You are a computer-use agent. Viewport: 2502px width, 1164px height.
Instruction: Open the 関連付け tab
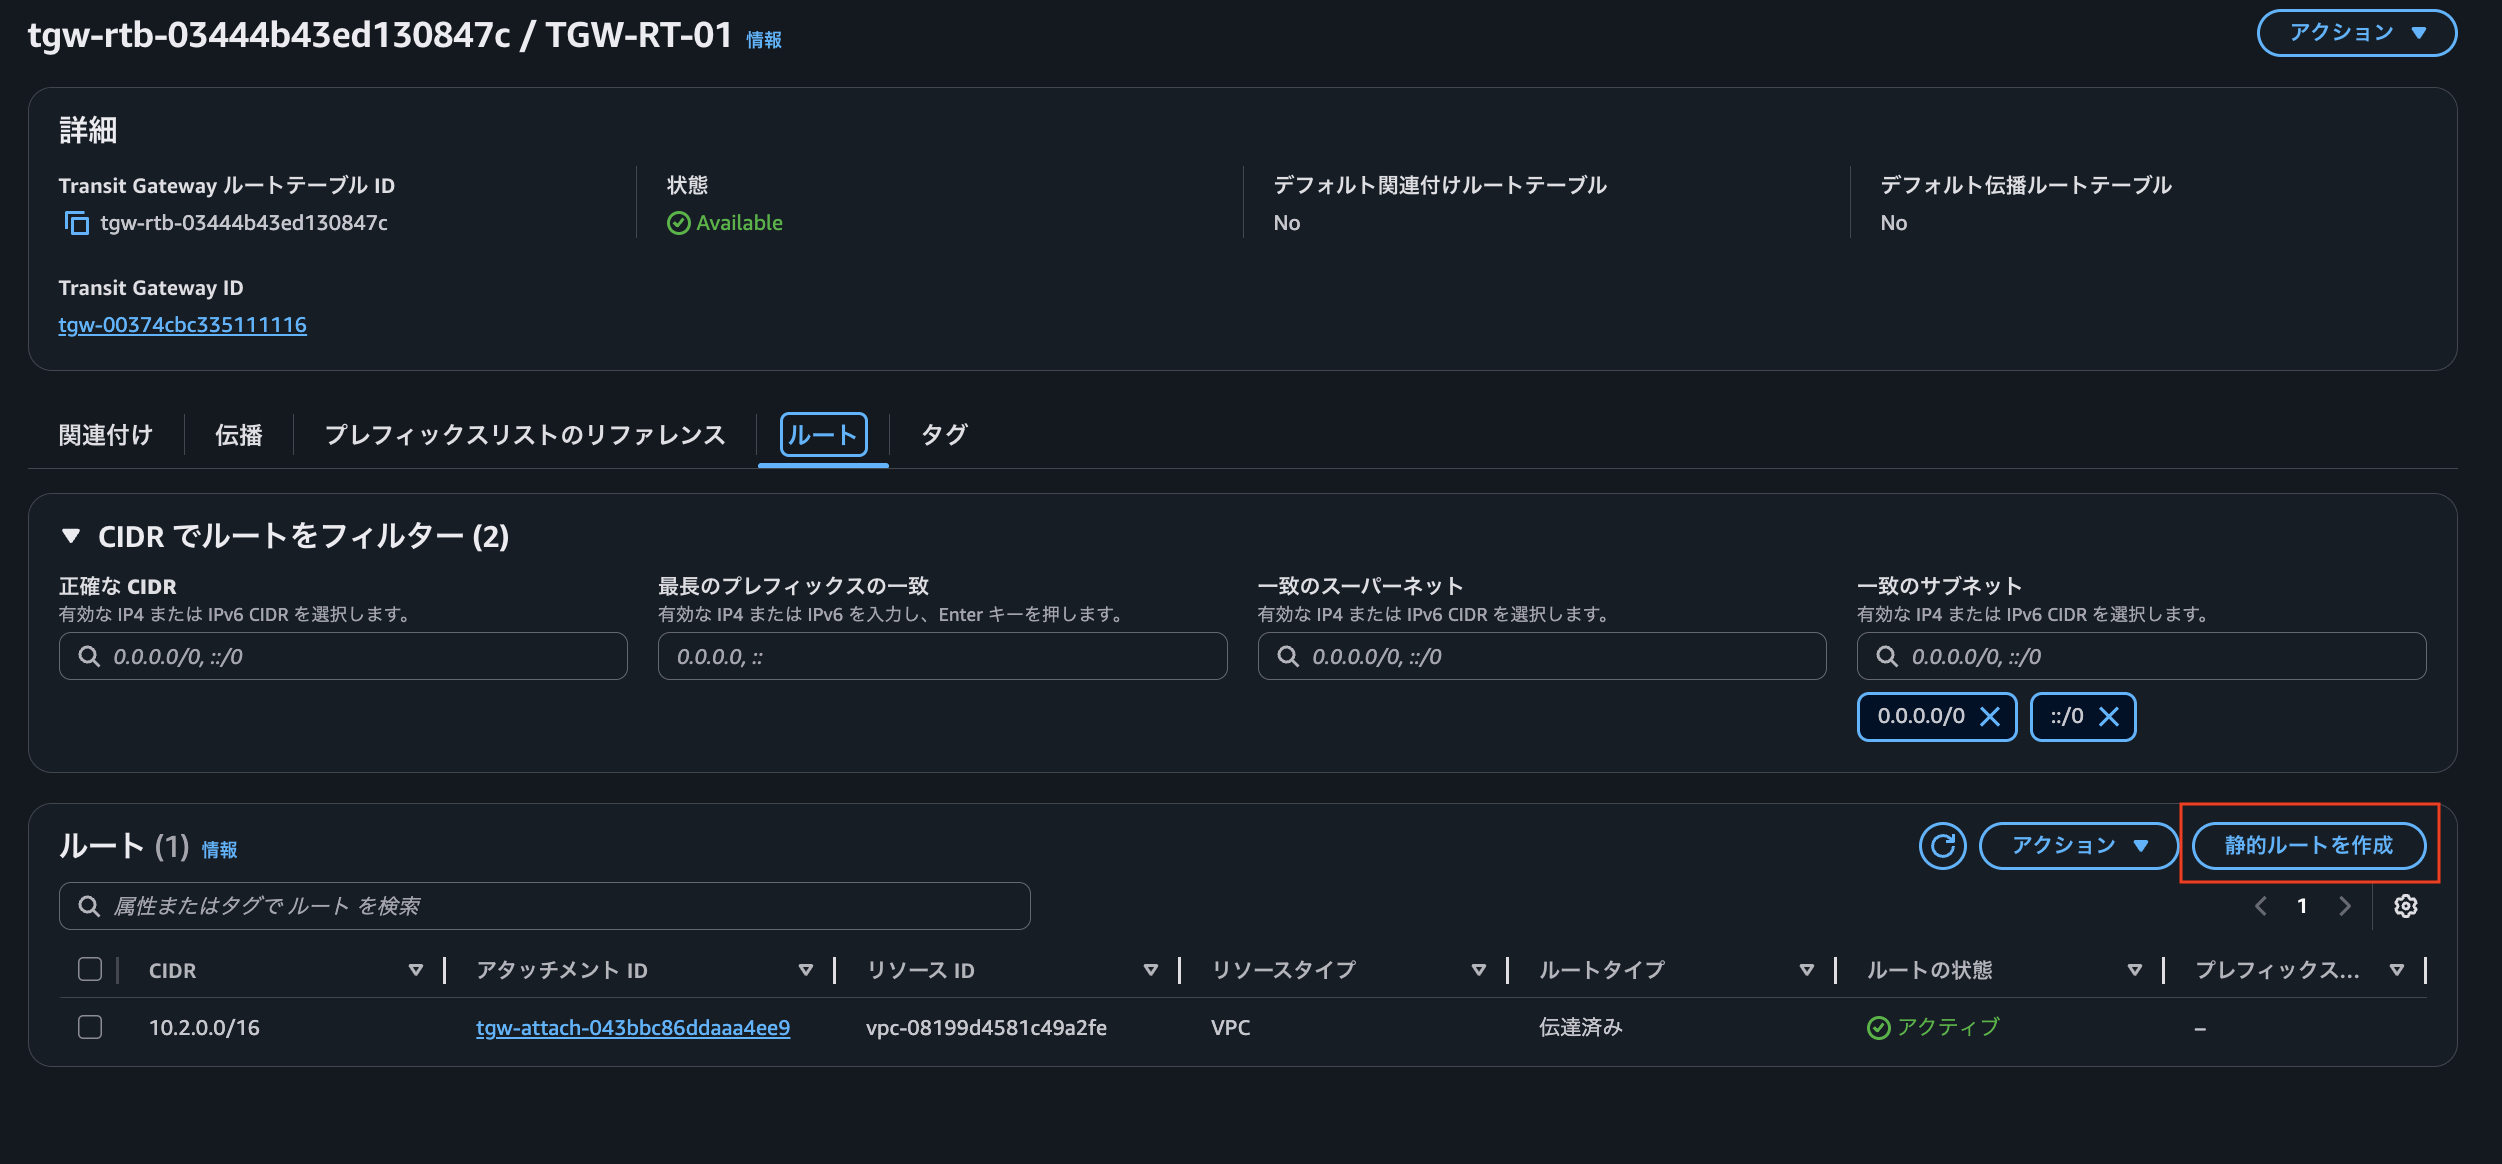[106, 434]
